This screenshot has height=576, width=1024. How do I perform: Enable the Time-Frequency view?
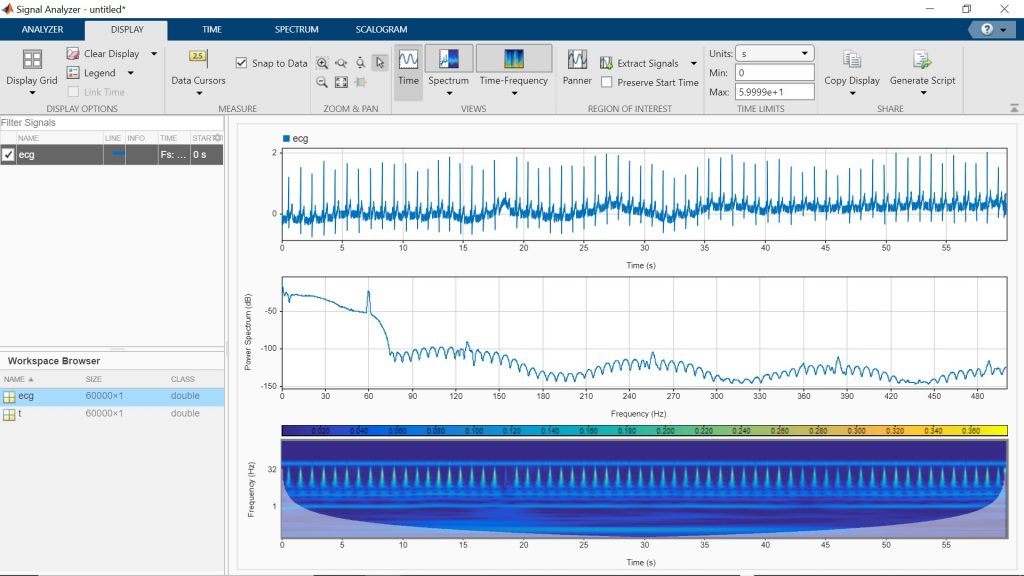513,60
